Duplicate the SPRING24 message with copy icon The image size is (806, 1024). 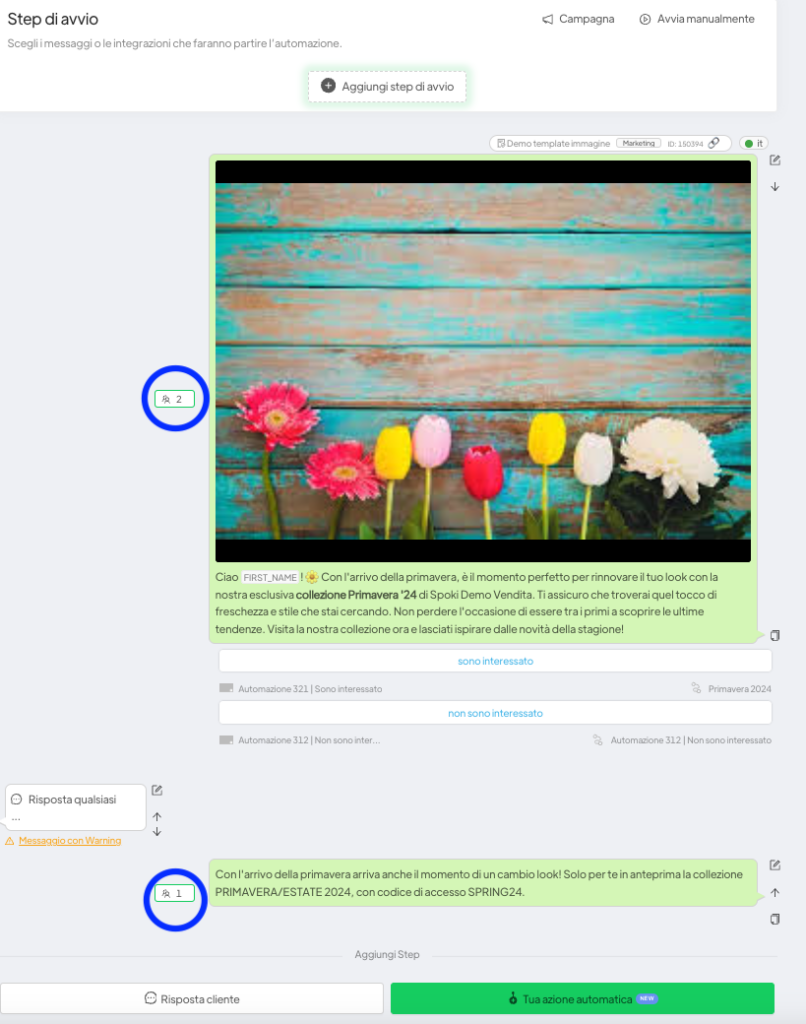pyautogui.click(x=775, y=919)
